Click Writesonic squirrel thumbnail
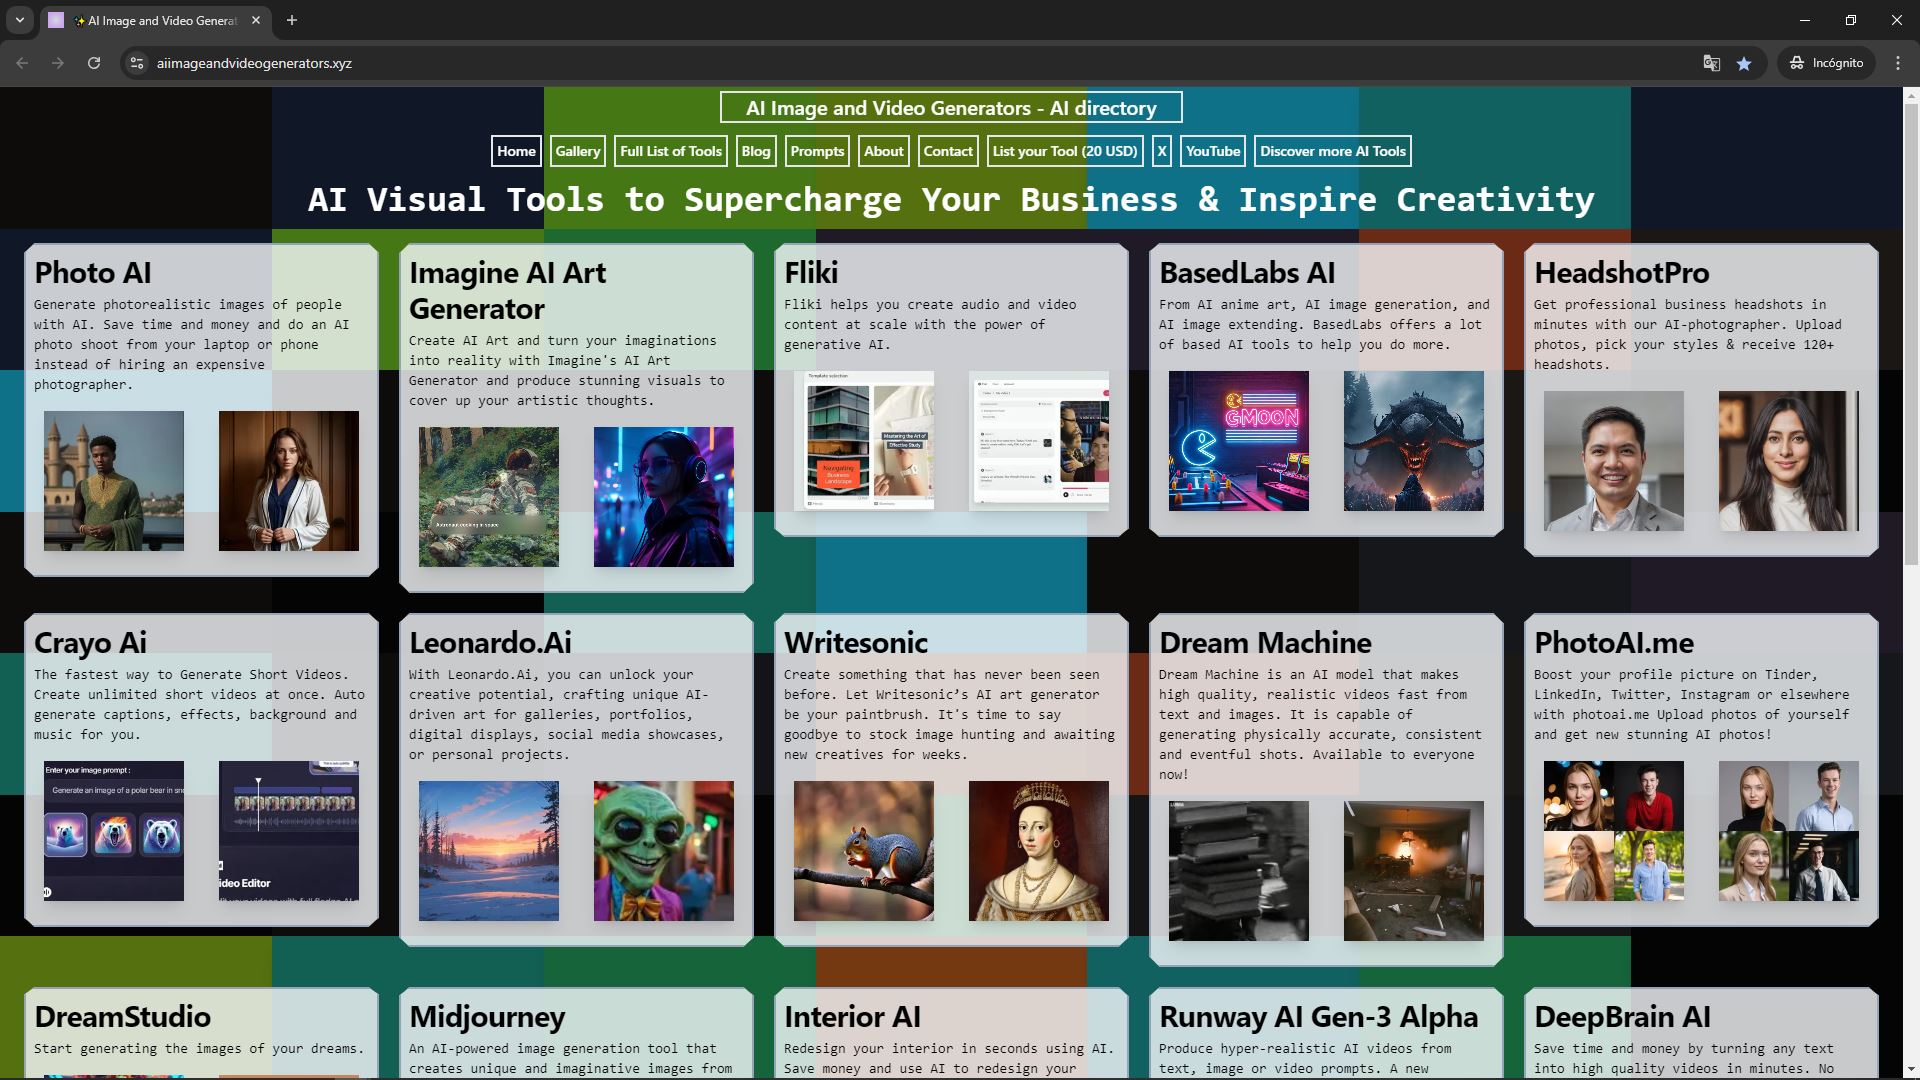Image resolution: width=1920 pixels, height=1080 pixels. click(864, 851)
